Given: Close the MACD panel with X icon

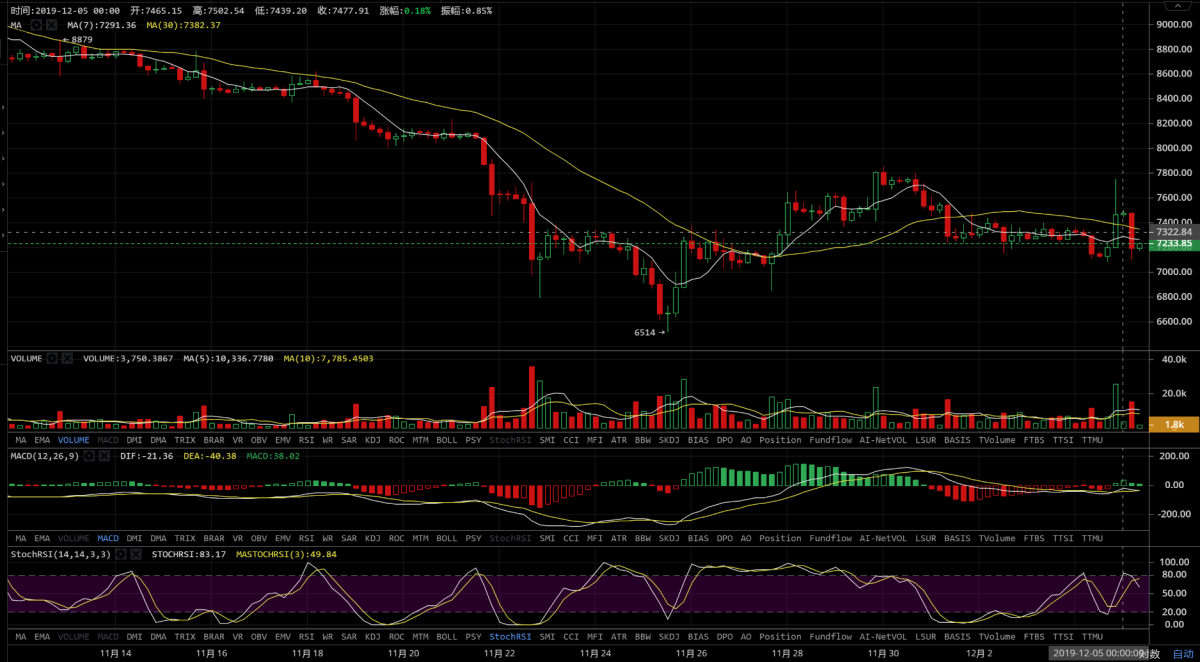Looking at the screenshot, I should (x=104, y=456).
